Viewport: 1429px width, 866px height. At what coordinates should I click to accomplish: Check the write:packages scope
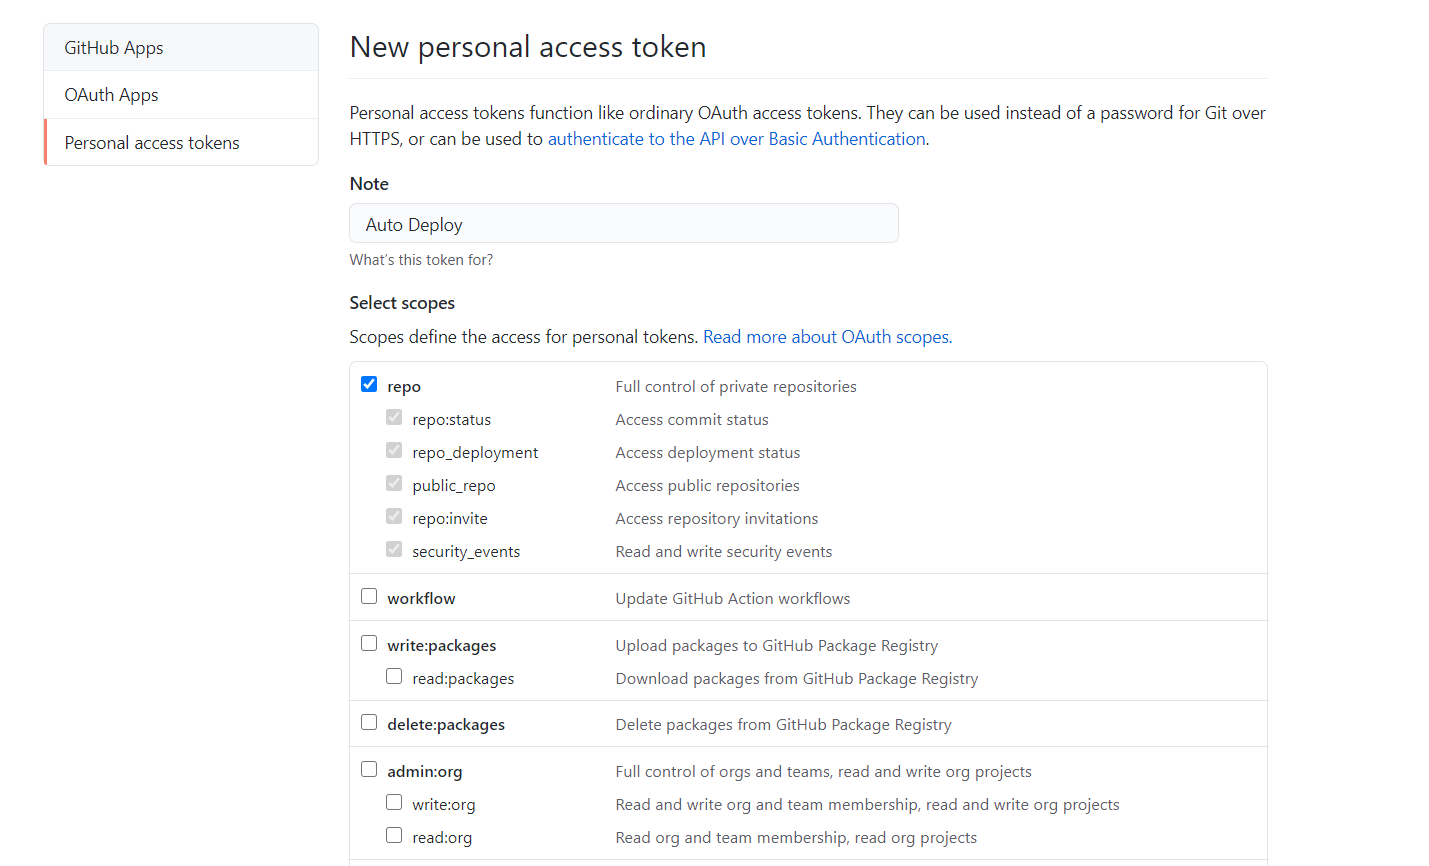pos(369,643)
